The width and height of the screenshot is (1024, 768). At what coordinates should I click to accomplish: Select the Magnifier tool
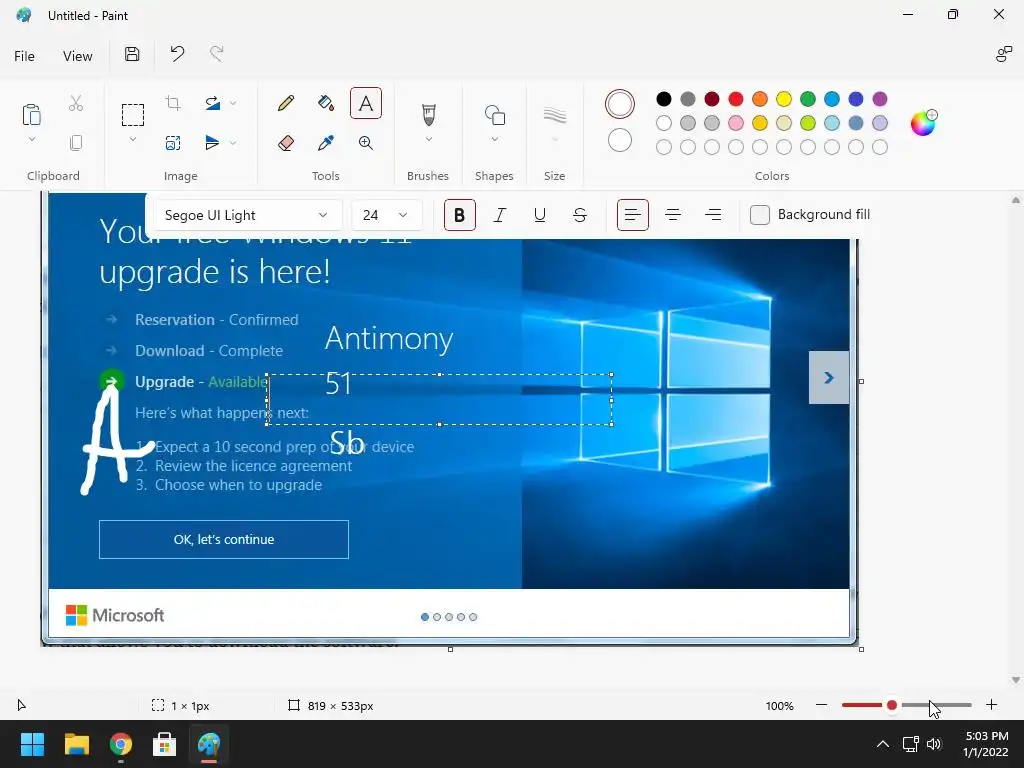pyautogui.click(x=366, y=143)
